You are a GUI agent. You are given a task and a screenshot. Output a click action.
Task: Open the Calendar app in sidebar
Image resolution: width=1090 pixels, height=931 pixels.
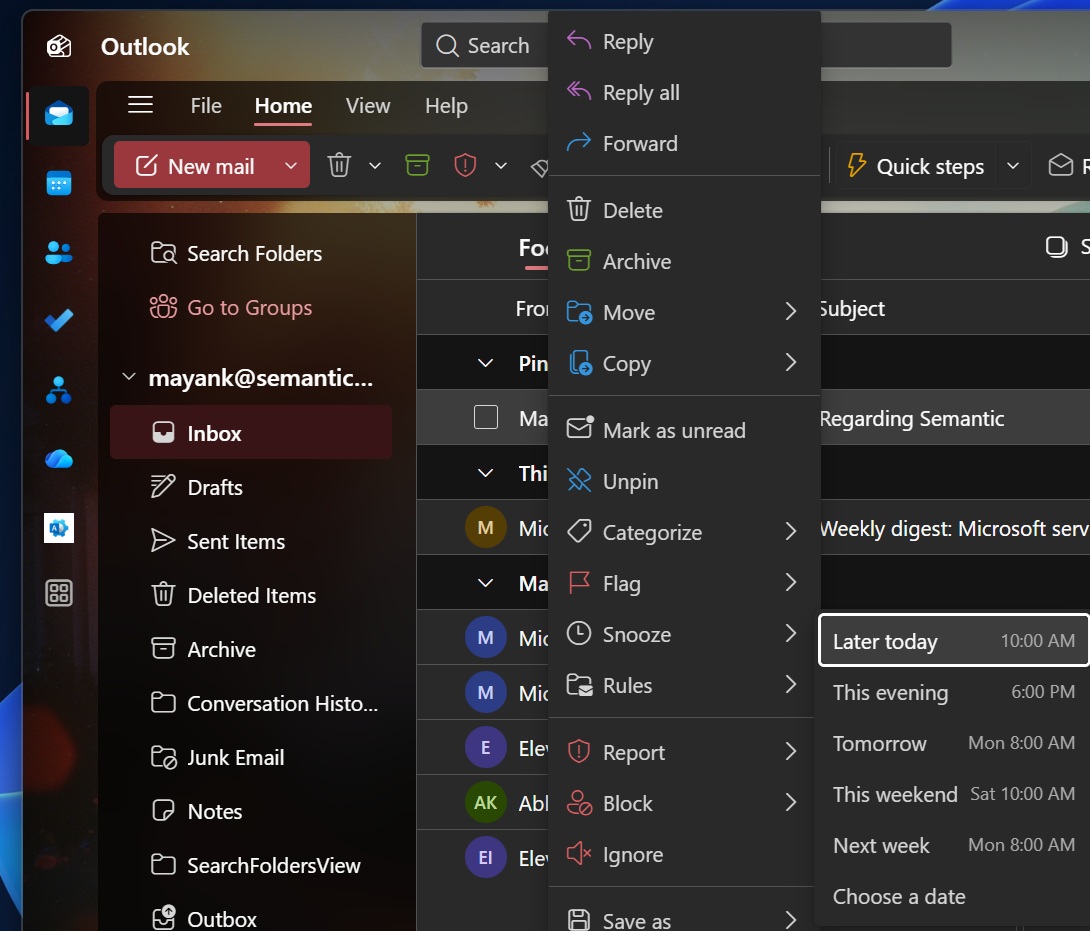tap(59, 184)
